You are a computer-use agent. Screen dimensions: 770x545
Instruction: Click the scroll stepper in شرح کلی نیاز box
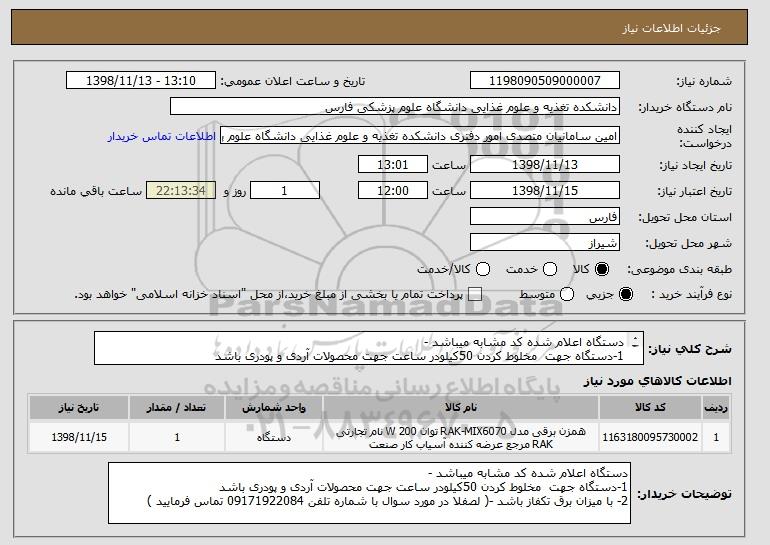(x=635, y=342)
